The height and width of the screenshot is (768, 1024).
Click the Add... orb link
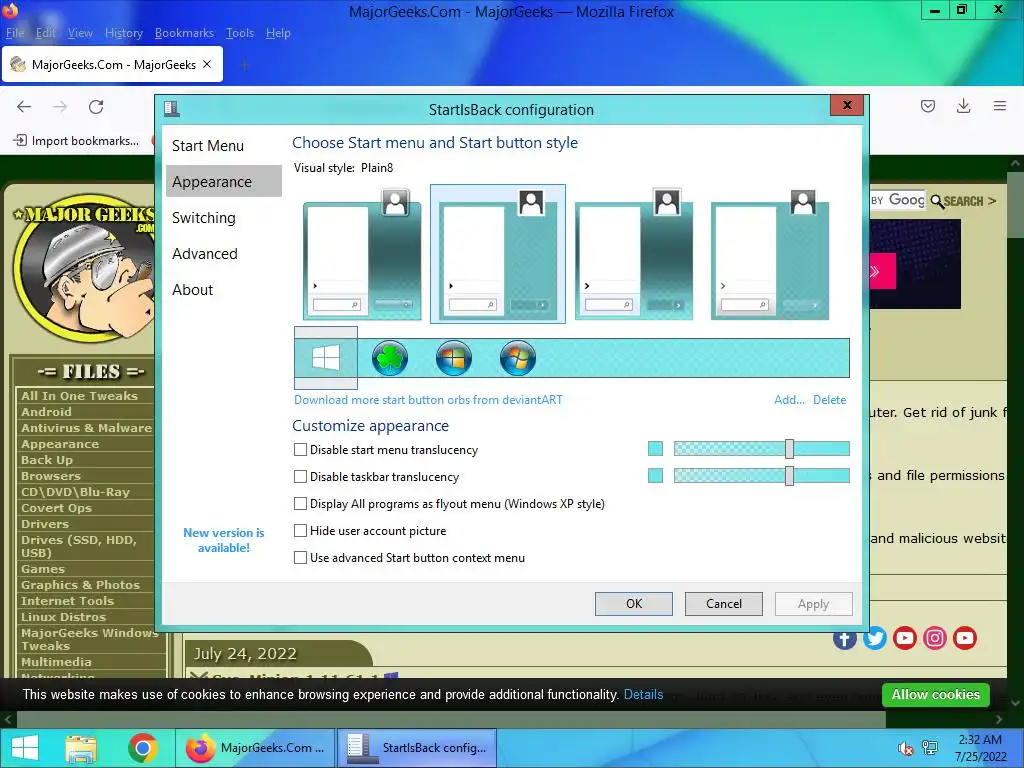(x=790, y=400)
